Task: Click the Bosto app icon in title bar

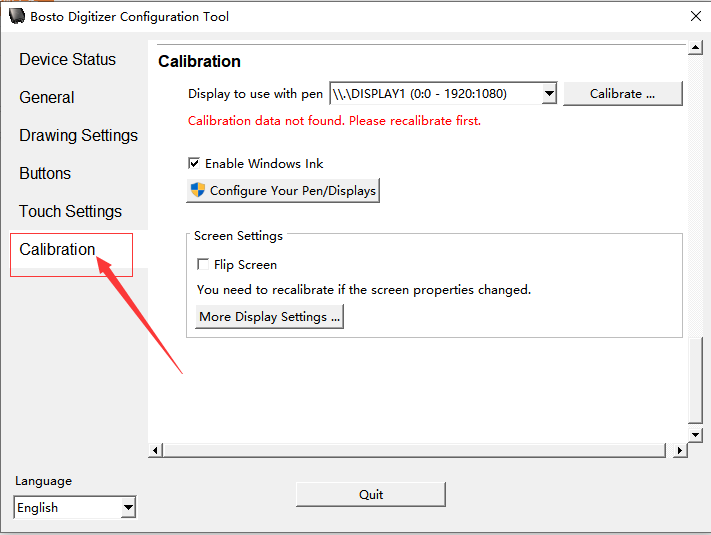Action: coord(17,16)
